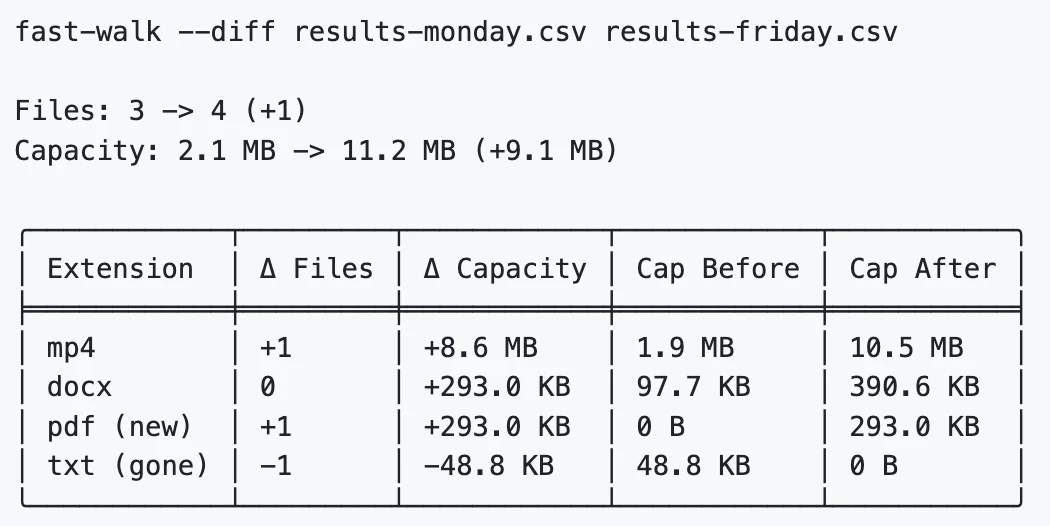Screen dimensions: 1050x526
Task: Select the docx extension row
Action: click(x=522, y=387)
